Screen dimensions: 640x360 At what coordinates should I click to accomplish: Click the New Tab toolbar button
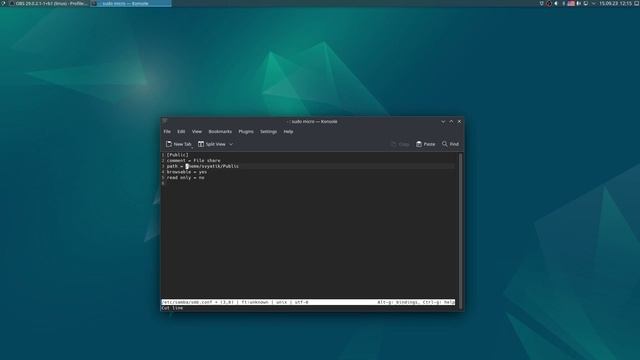pos(178,144)
